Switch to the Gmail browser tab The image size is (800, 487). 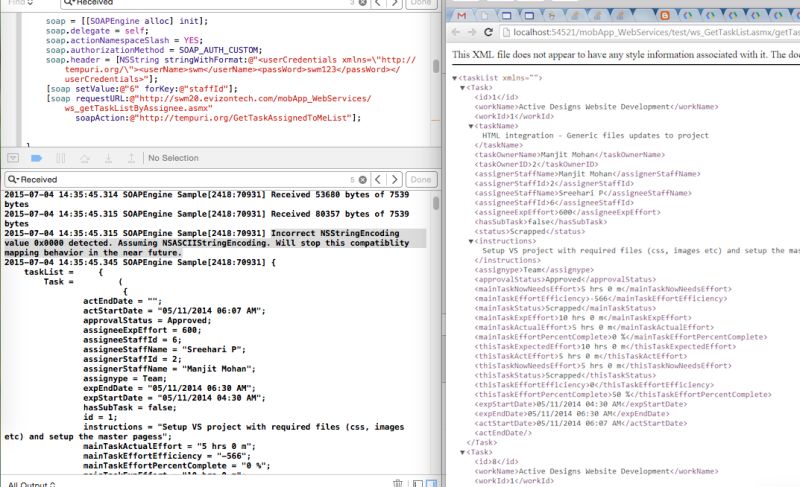(x=462, y=15)
